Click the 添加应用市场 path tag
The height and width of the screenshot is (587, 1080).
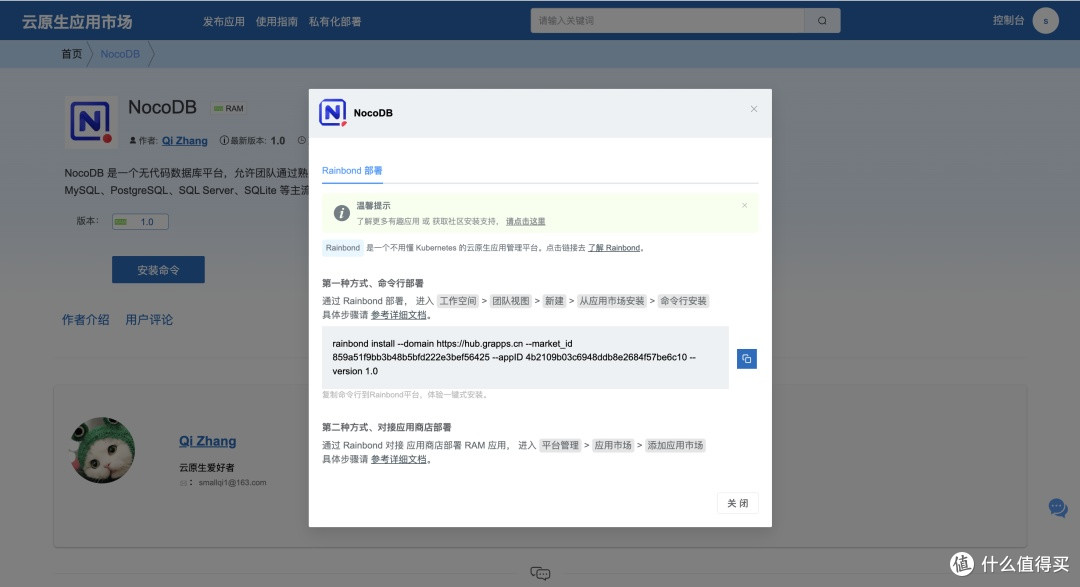pyautogui.click(x=675, y=446)
